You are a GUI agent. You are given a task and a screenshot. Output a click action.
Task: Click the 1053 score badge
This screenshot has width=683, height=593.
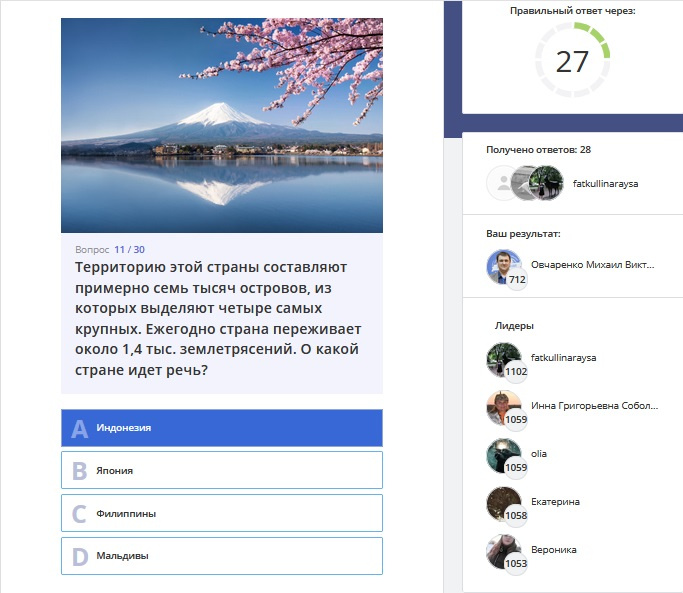516,563
